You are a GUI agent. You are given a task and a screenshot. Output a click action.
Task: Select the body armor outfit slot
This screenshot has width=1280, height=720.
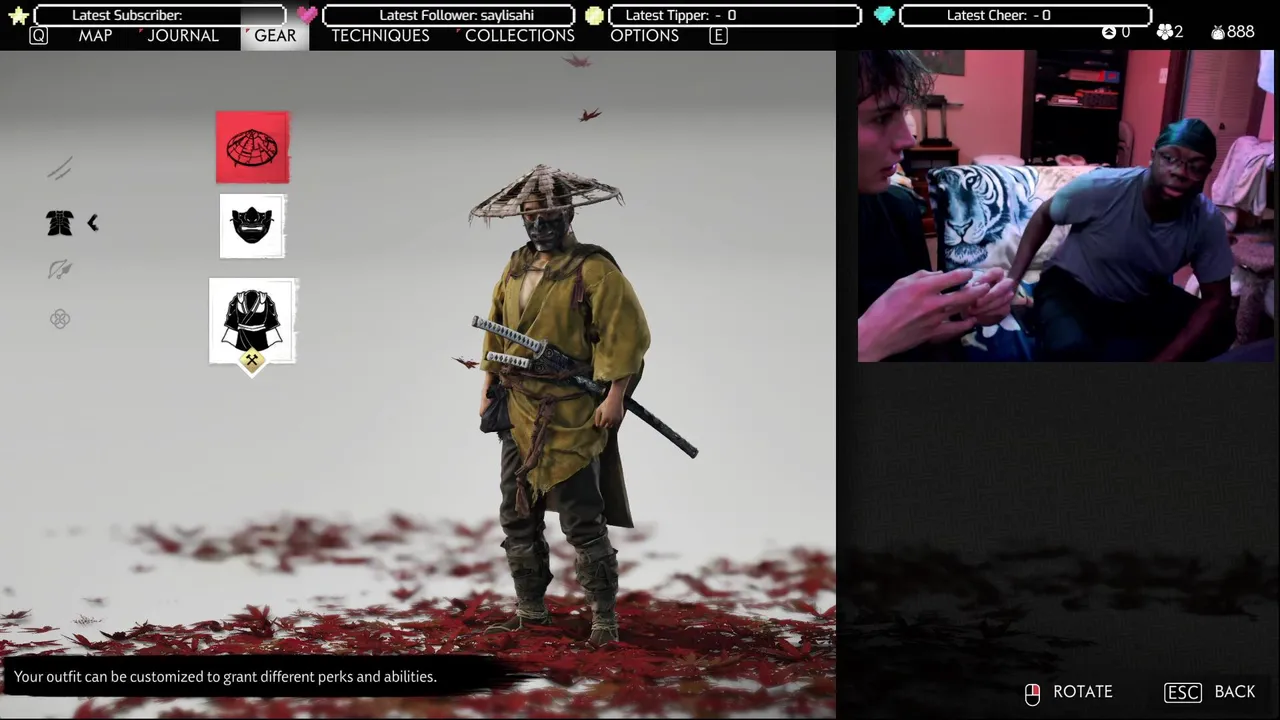coord(252,321)
